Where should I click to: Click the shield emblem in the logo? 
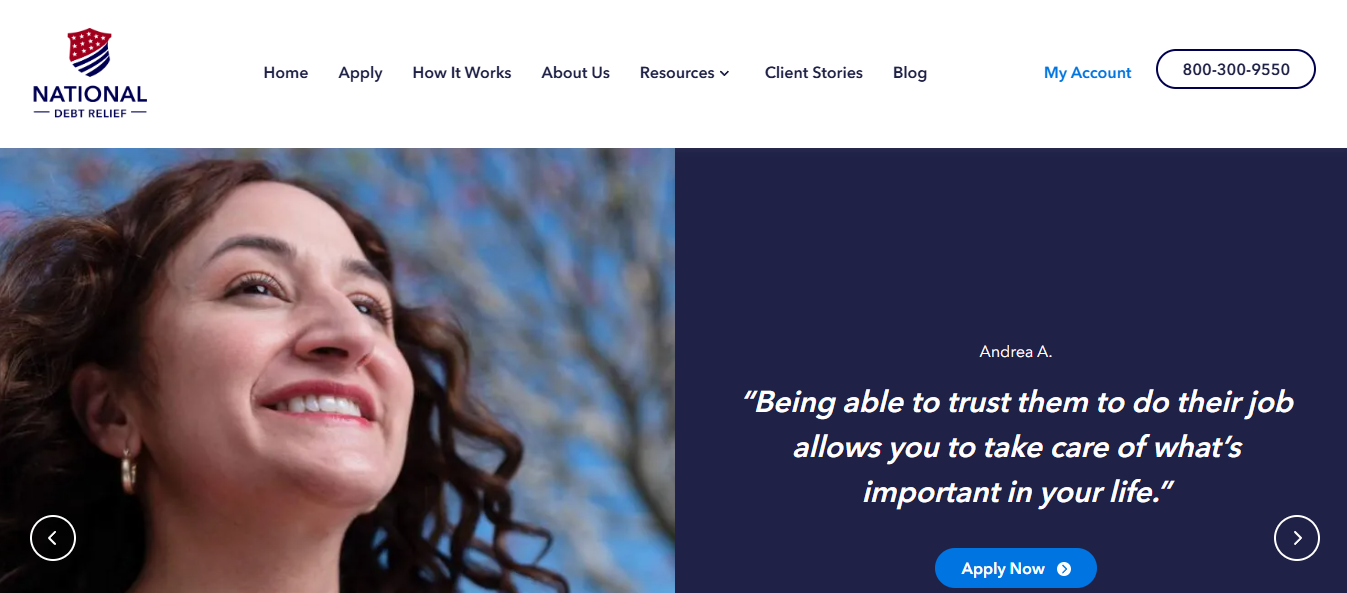click(89, 53)
